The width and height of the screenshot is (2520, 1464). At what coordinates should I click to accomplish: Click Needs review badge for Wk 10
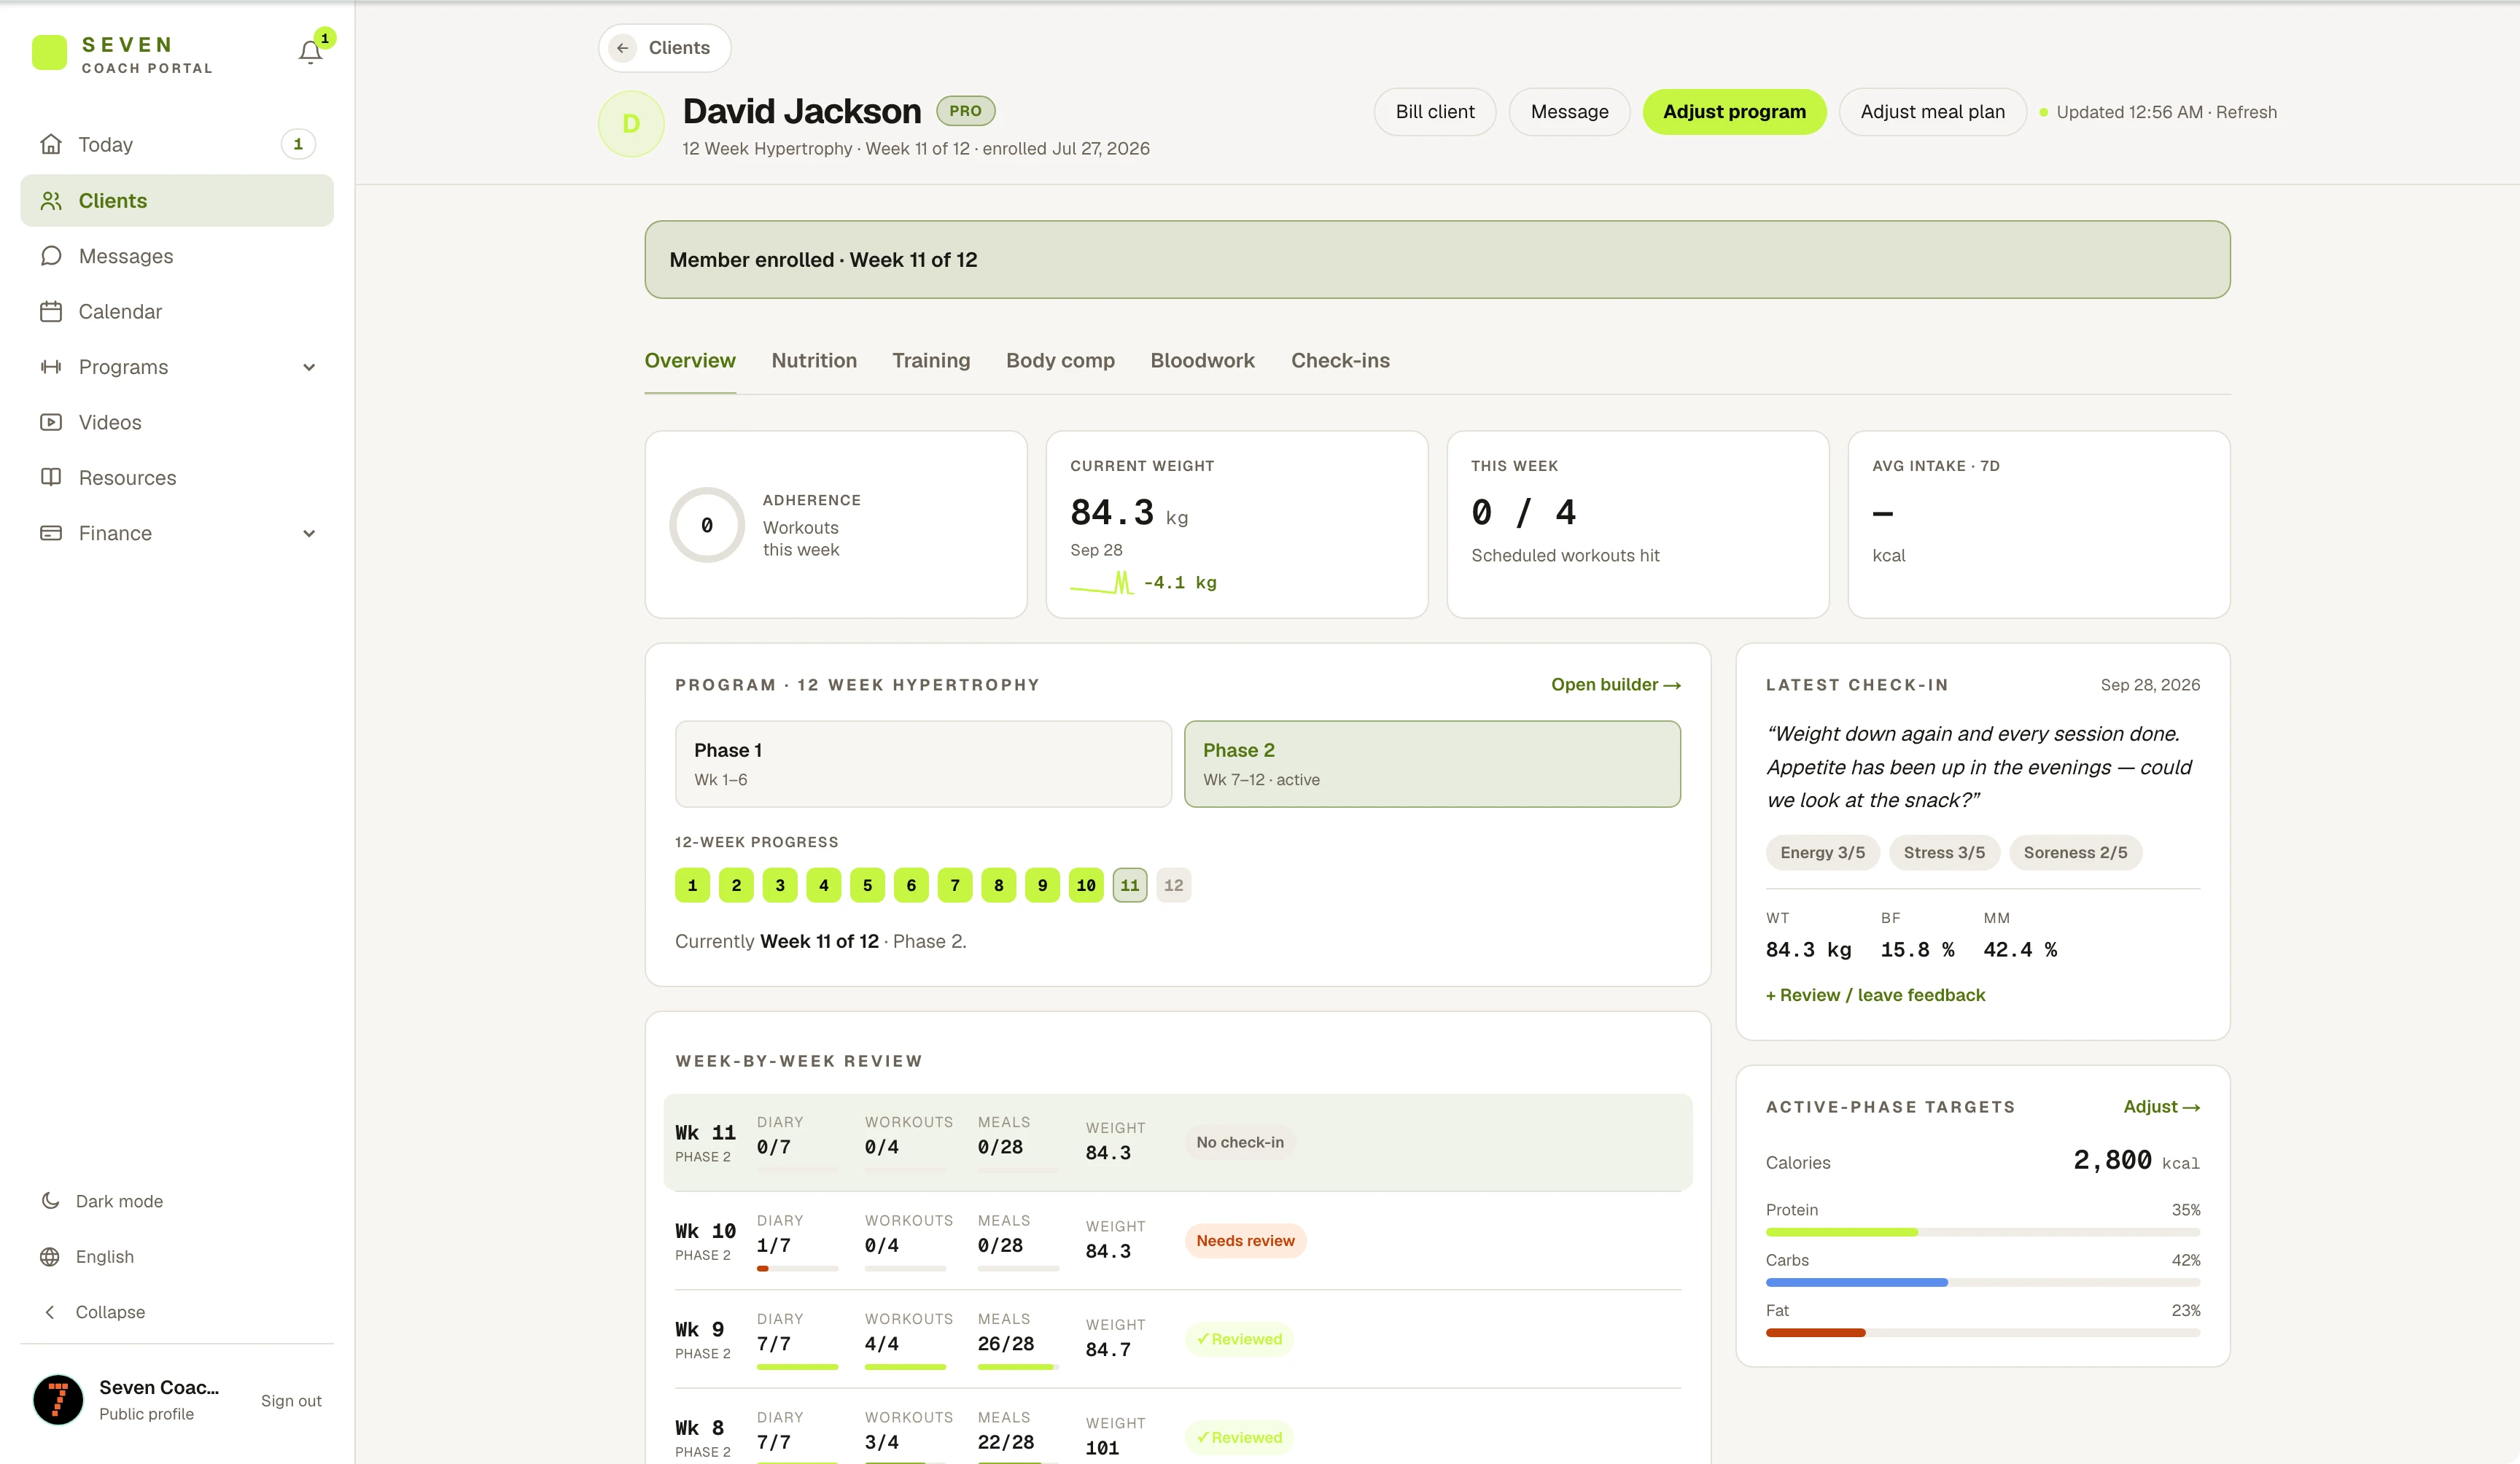pos(1245,1241)
